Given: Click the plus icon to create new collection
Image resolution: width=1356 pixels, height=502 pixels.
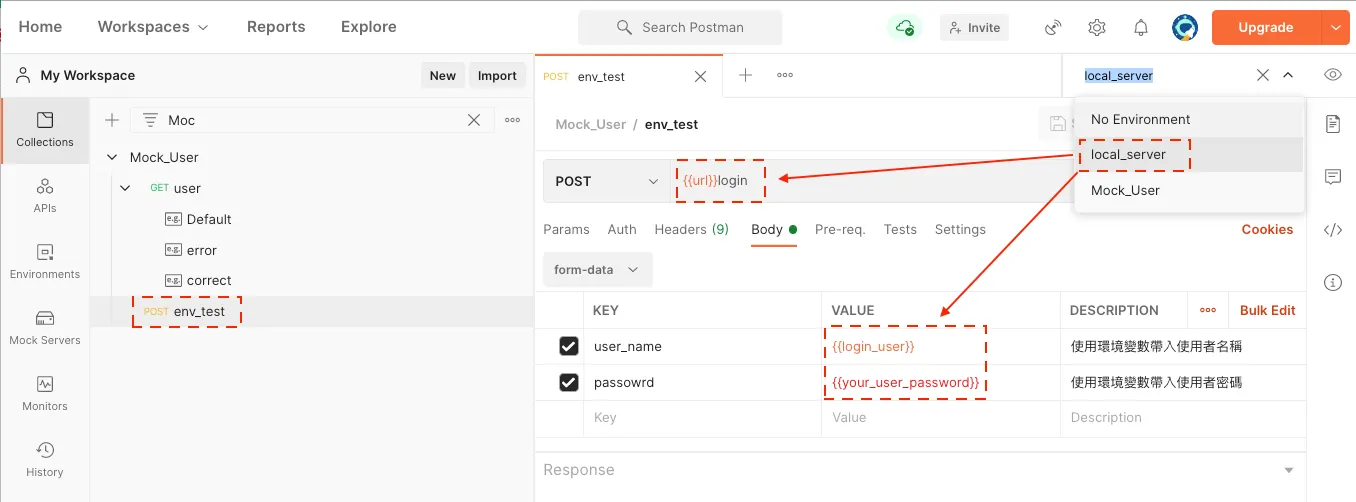Looking at the screenshot, I should 112,120.
